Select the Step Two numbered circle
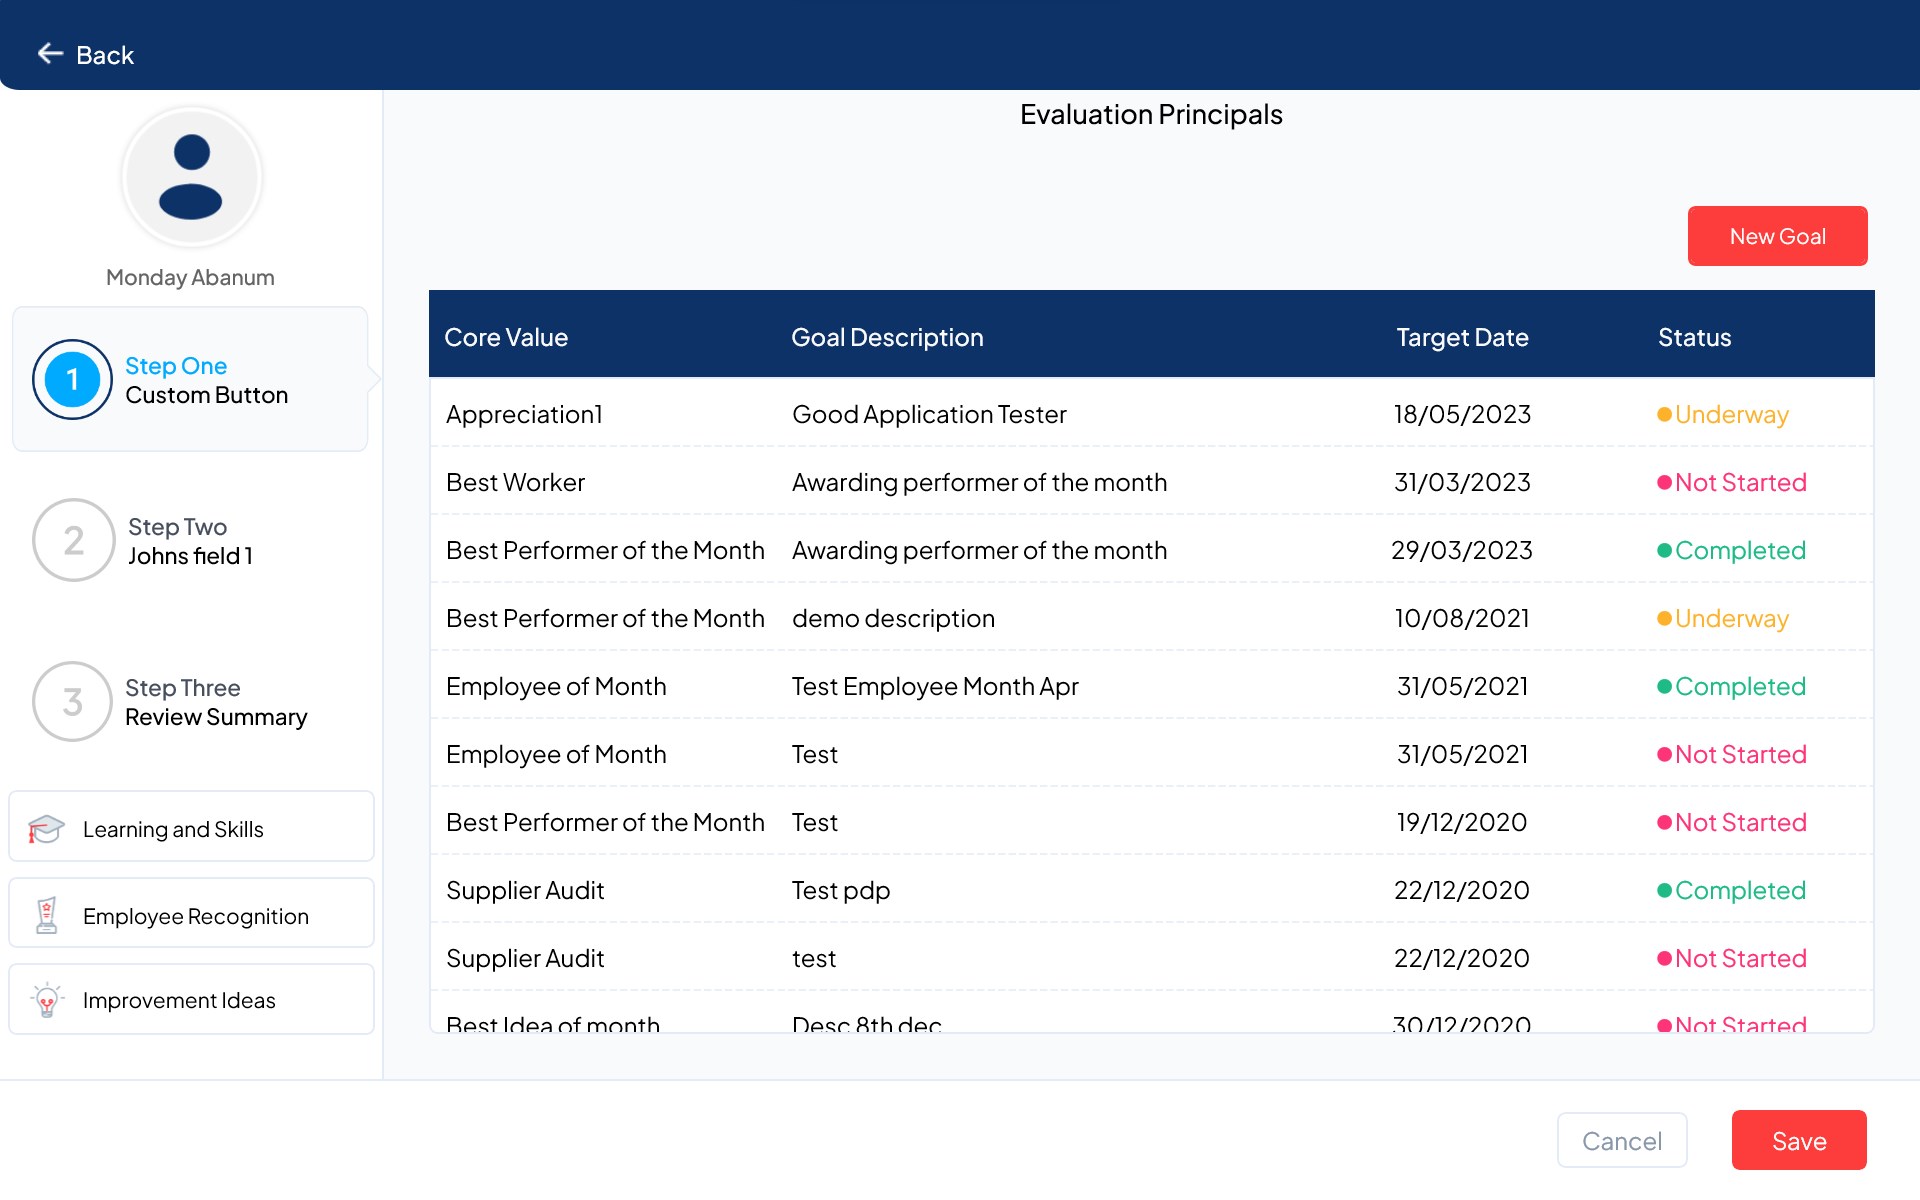This screenshot has width=1920, height=1200. [x=73, y=541]
